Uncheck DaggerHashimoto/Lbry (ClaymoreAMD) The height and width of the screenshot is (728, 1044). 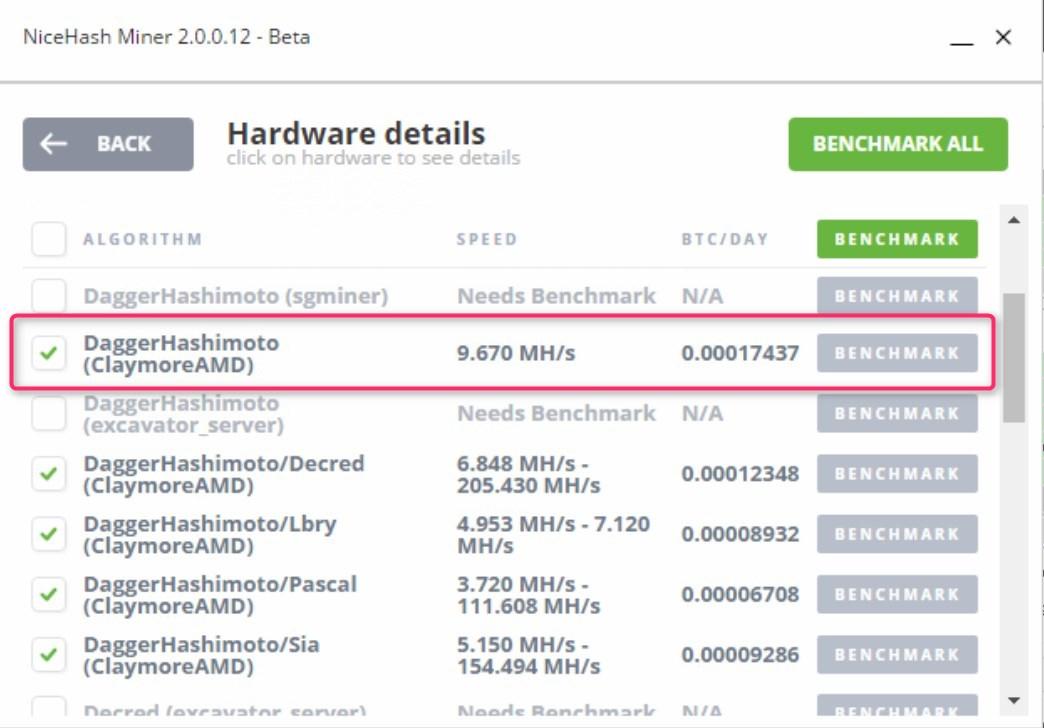[x=49, y=534]
